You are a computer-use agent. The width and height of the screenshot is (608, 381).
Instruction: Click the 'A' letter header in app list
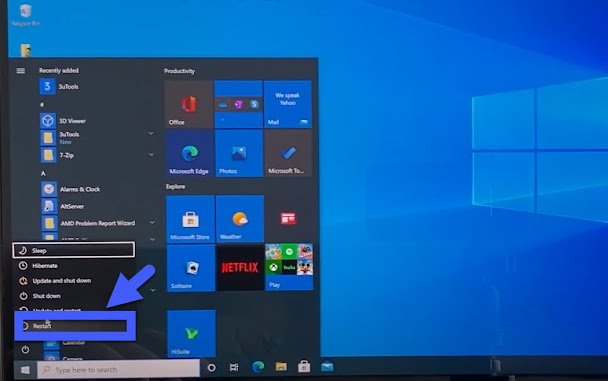click(43, 174)
